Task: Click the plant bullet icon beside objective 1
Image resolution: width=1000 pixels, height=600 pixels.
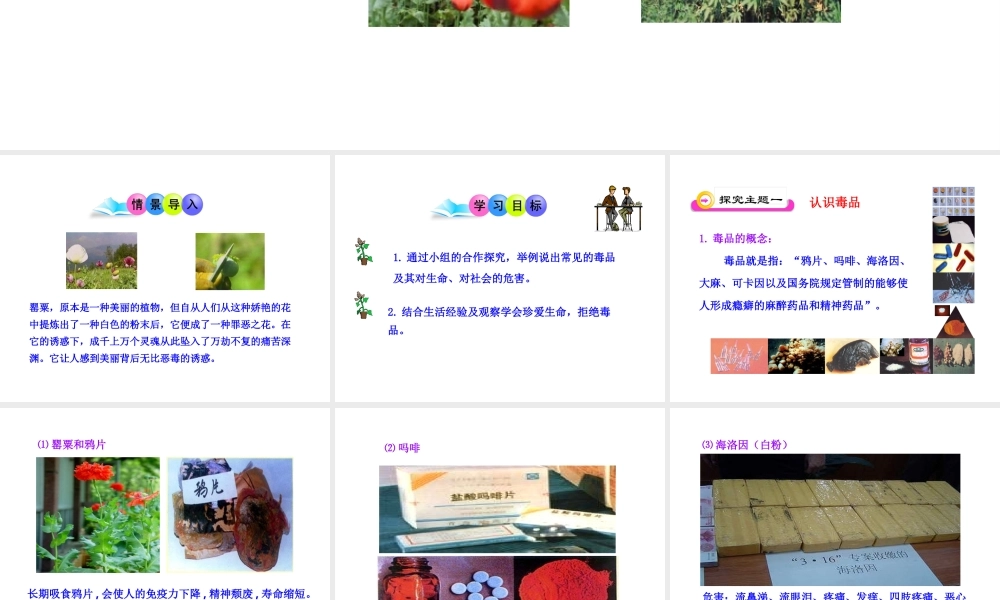Action: point(364,251)
